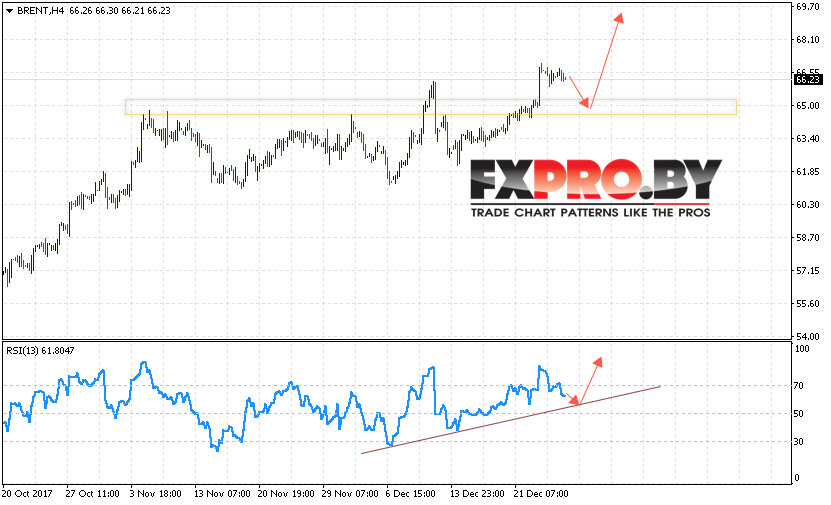Click the 20 Oct 2017 date label
Image resolution: width=831 pixels, height=505 pixels.
tap(28, 494)
